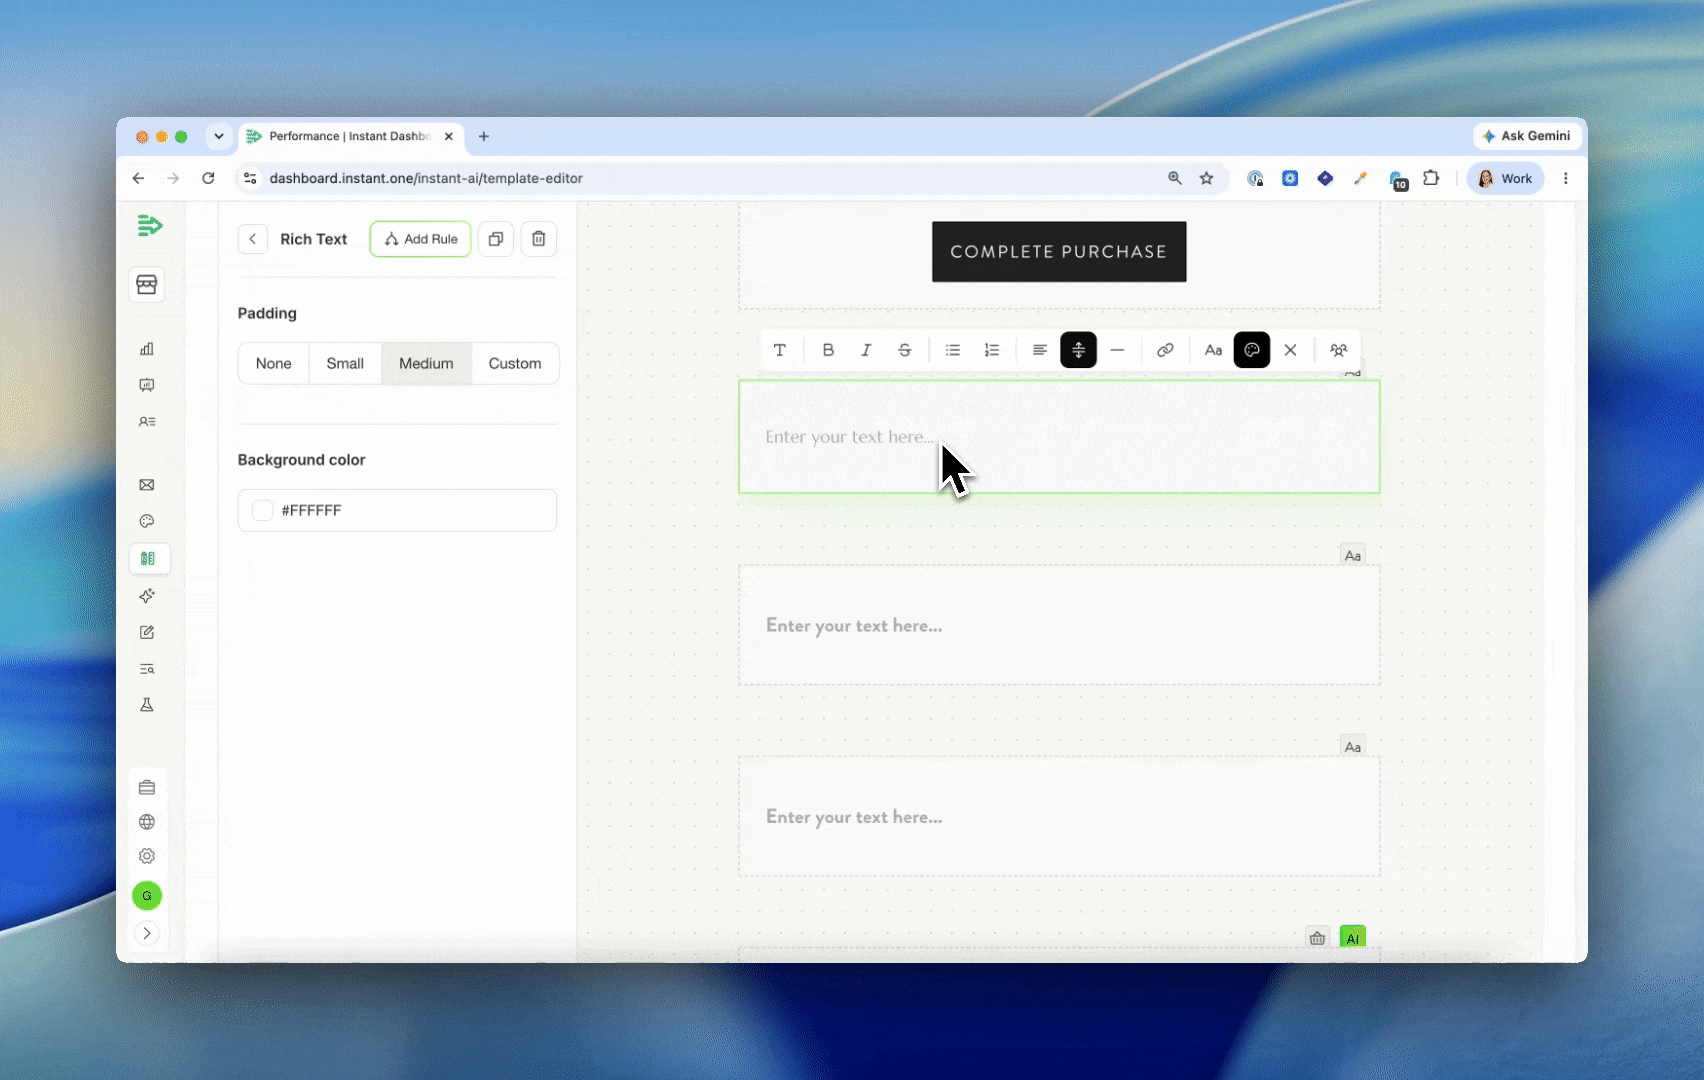This screenshot has height=1080, width=1704.
Task: Open the envelope email icon in sidebar
Action: [147, 485]
